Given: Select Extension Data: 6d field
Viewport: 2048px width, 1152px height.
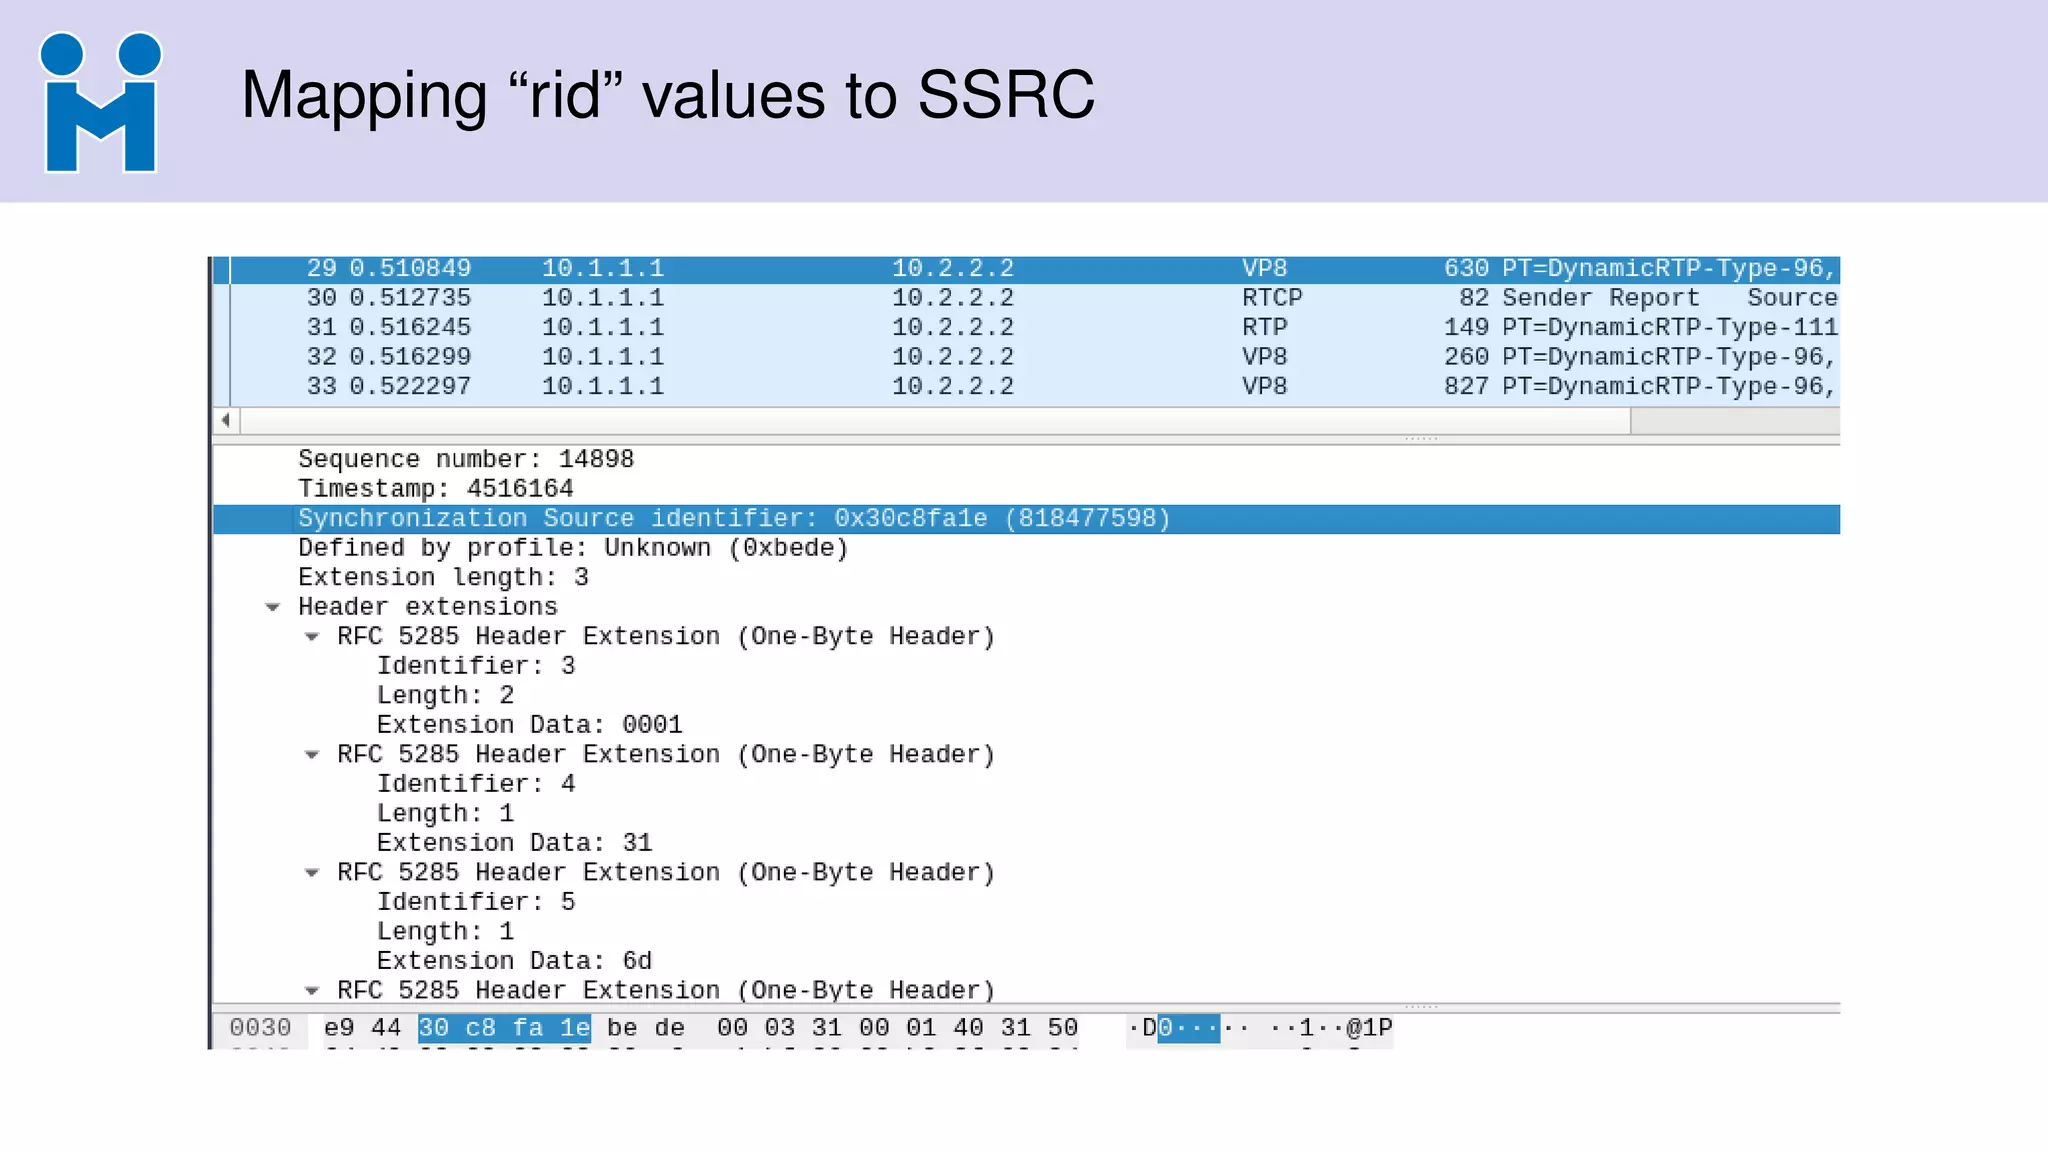Looking at the screenshot, I should (x=514, y=961).
